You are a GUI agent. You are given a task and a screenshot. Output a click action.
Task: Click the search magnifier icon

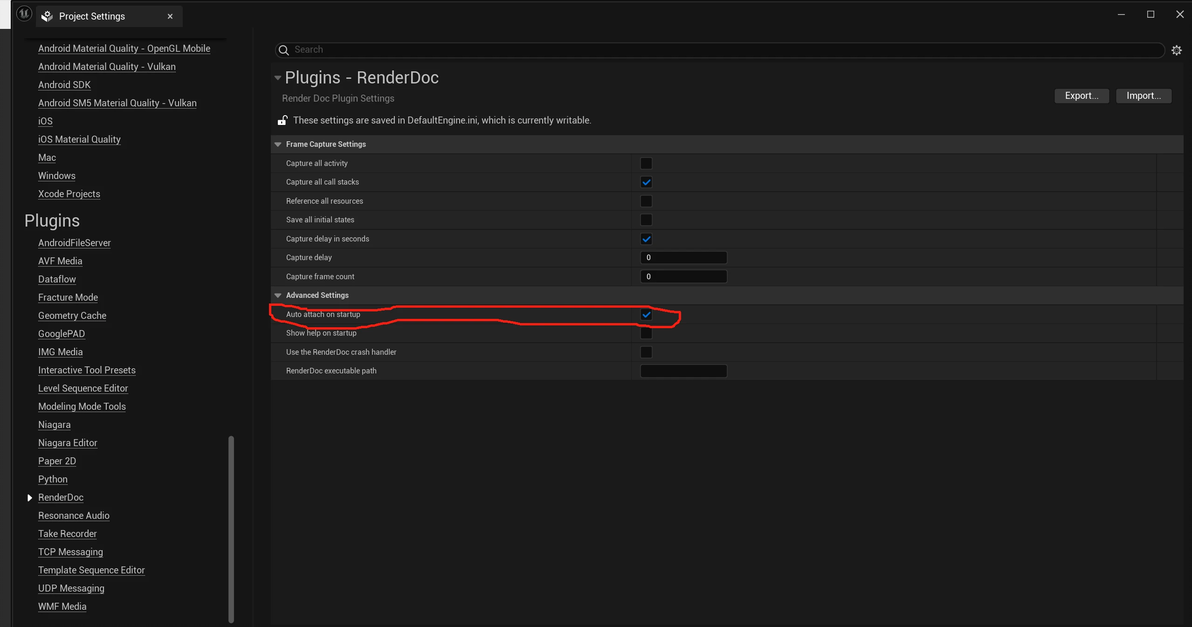coord(284,50)
